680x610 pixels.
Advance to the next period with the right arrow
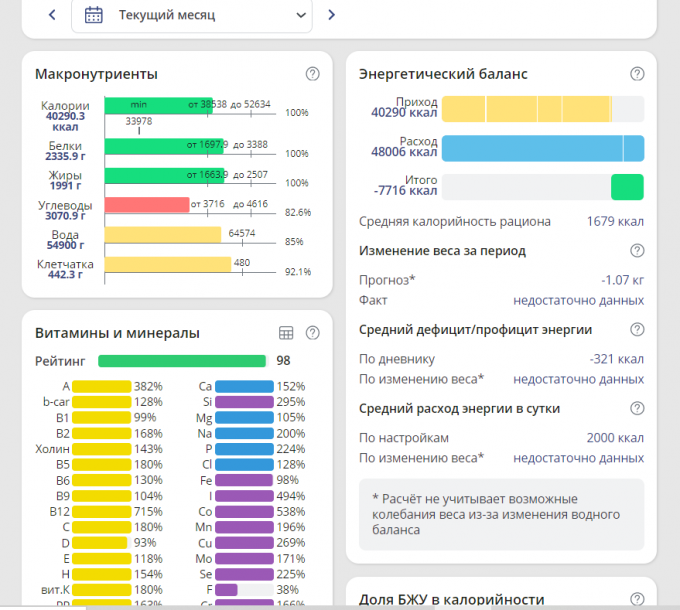pos(332,15)
